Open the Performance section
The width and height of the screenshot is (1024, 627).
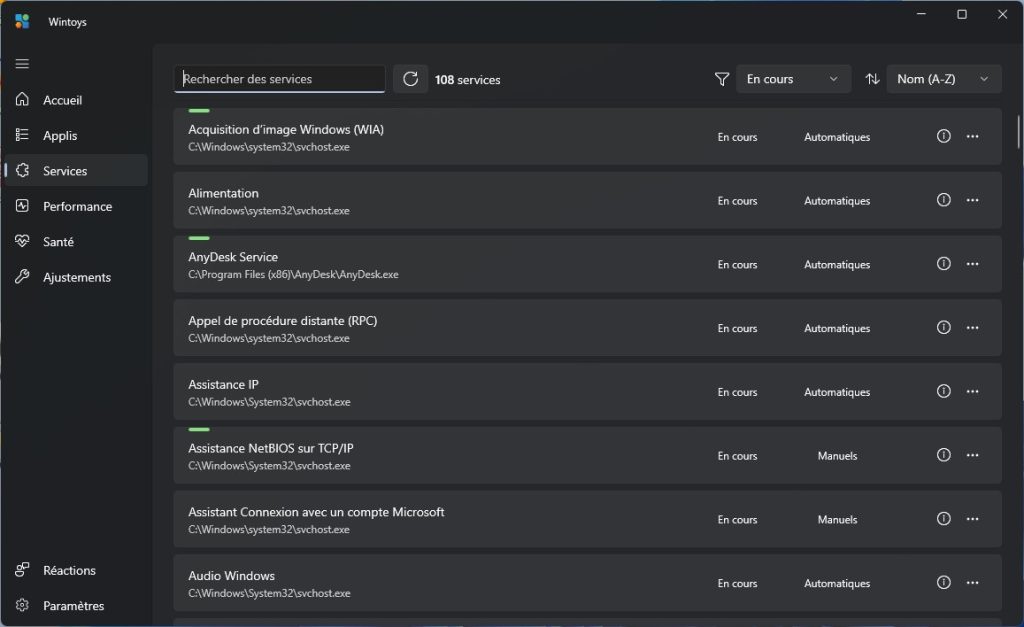76,206
